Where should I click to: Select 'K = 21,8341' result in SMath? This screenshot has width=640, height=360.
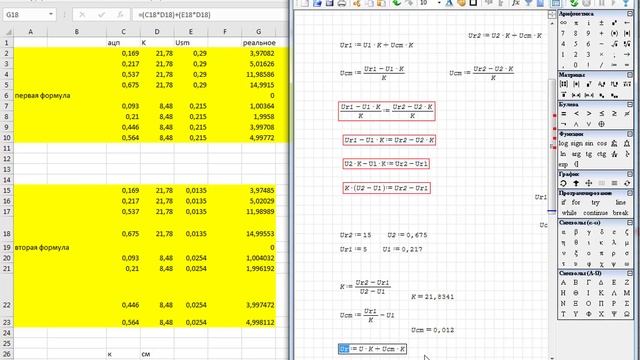click(x=432, y=297)
